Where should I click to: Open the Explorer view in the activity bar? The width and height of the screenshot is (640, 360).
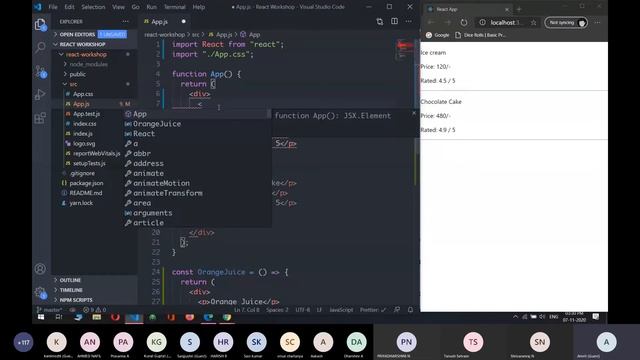tap(40, 25)
